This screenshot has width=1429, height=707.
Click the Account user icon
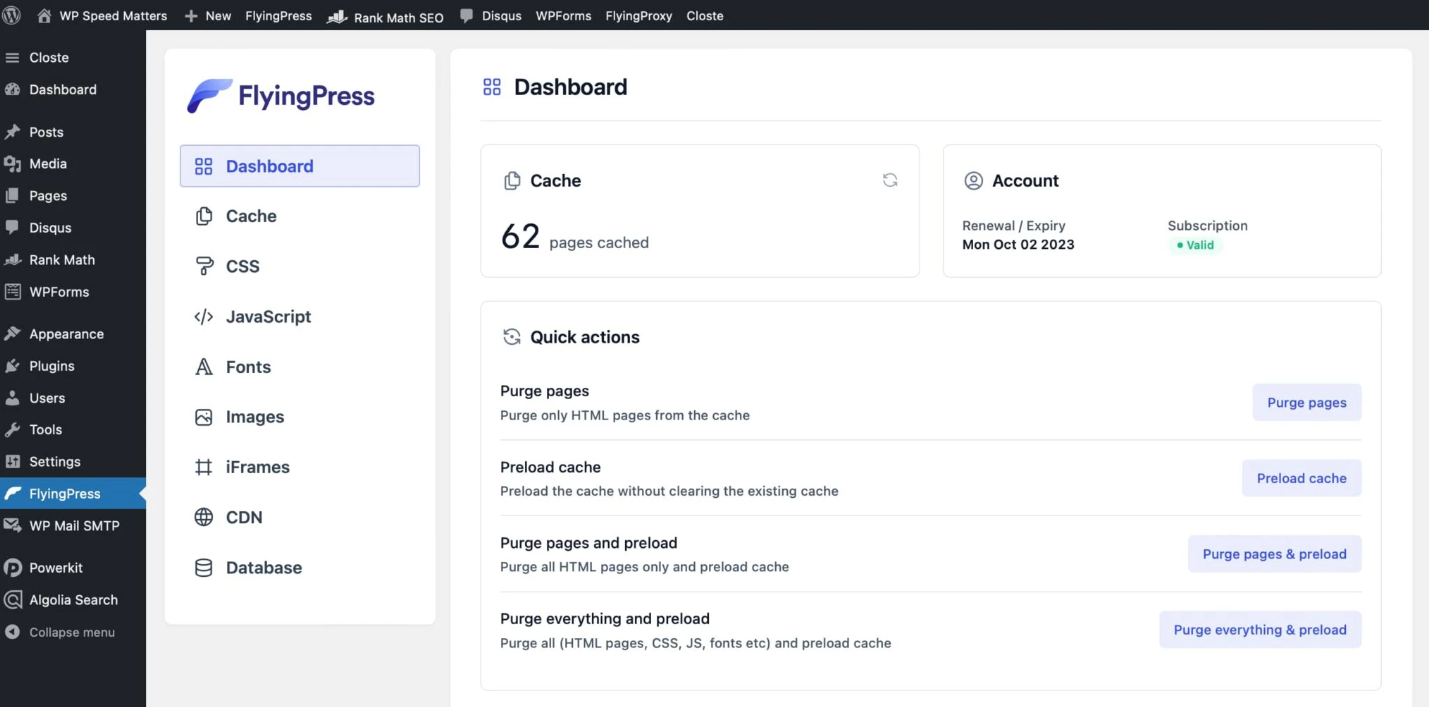click(973, 181)
